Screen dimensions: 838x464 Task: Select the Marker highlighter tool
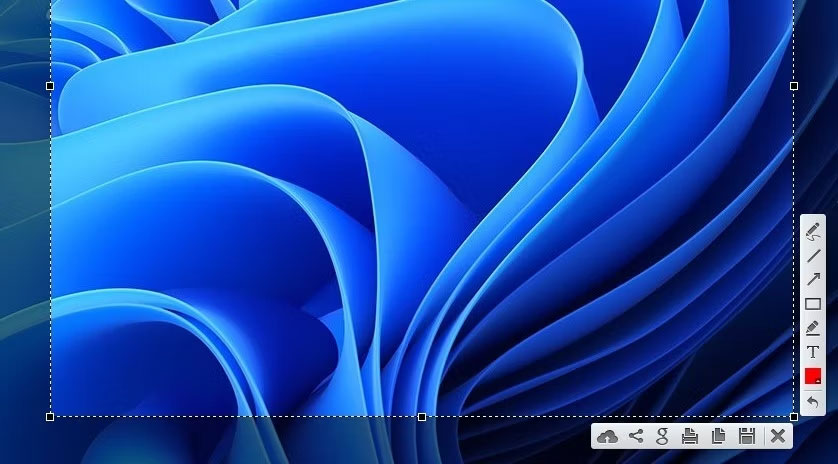[813, 328]
